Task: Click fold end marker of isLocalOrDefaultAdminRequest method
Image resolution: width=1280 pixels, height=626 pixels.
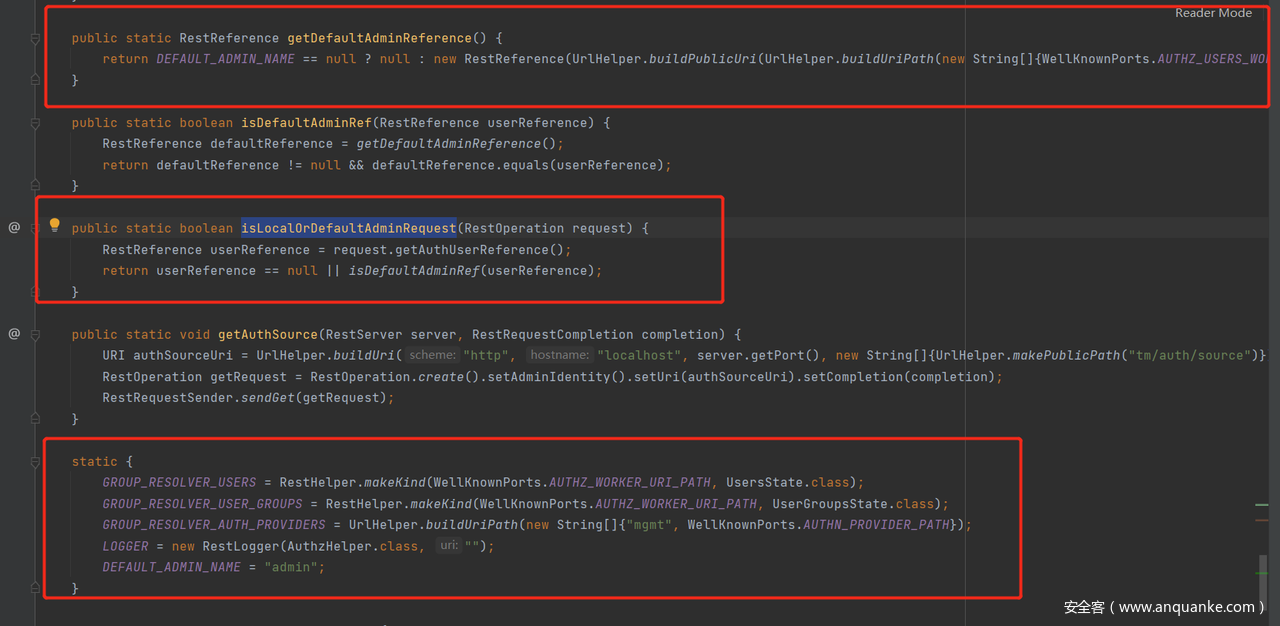Action: coord(35,292)
